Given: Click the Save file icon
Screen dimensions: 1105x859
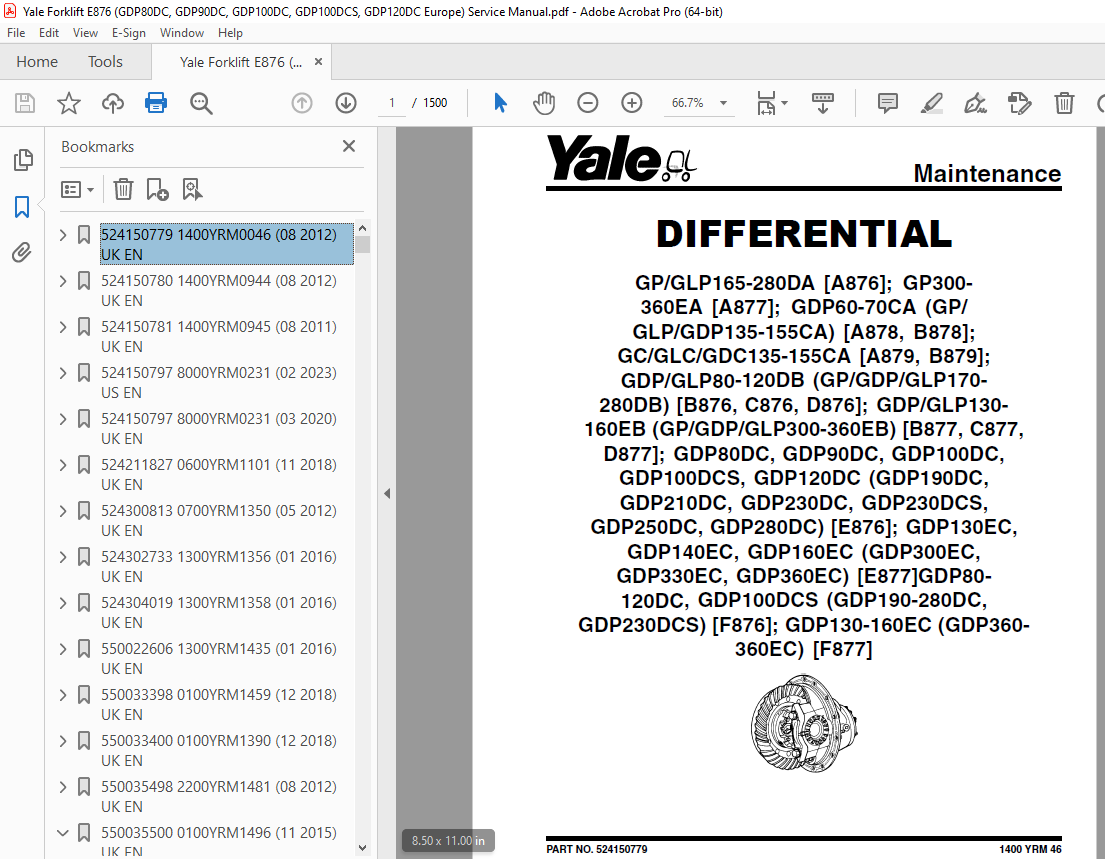Looking at the screenshot, I should [25, 103].
